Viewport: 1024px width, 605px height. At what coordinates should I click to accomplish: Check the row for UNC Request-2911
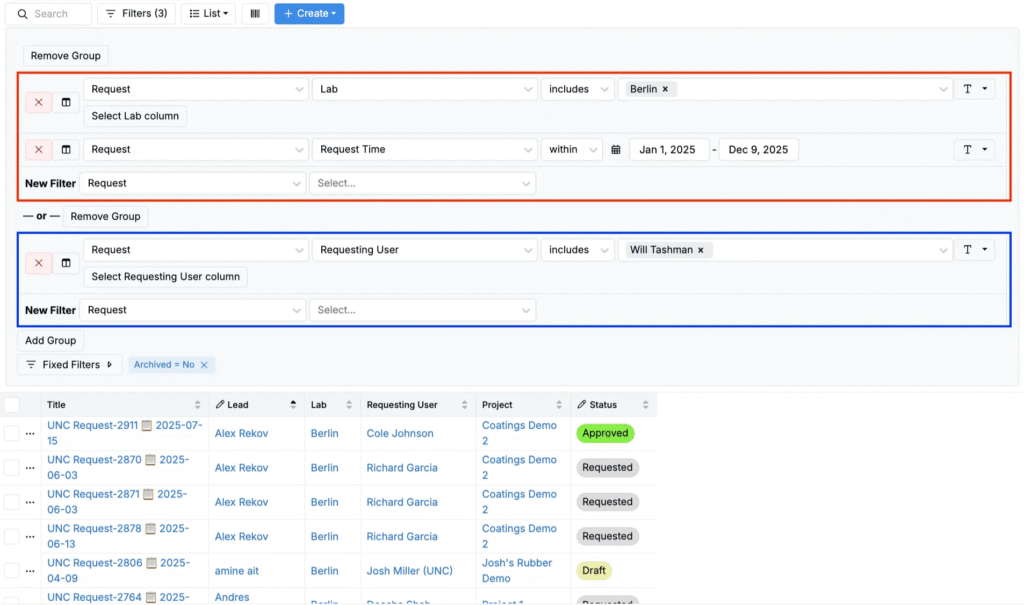point(11,433)
